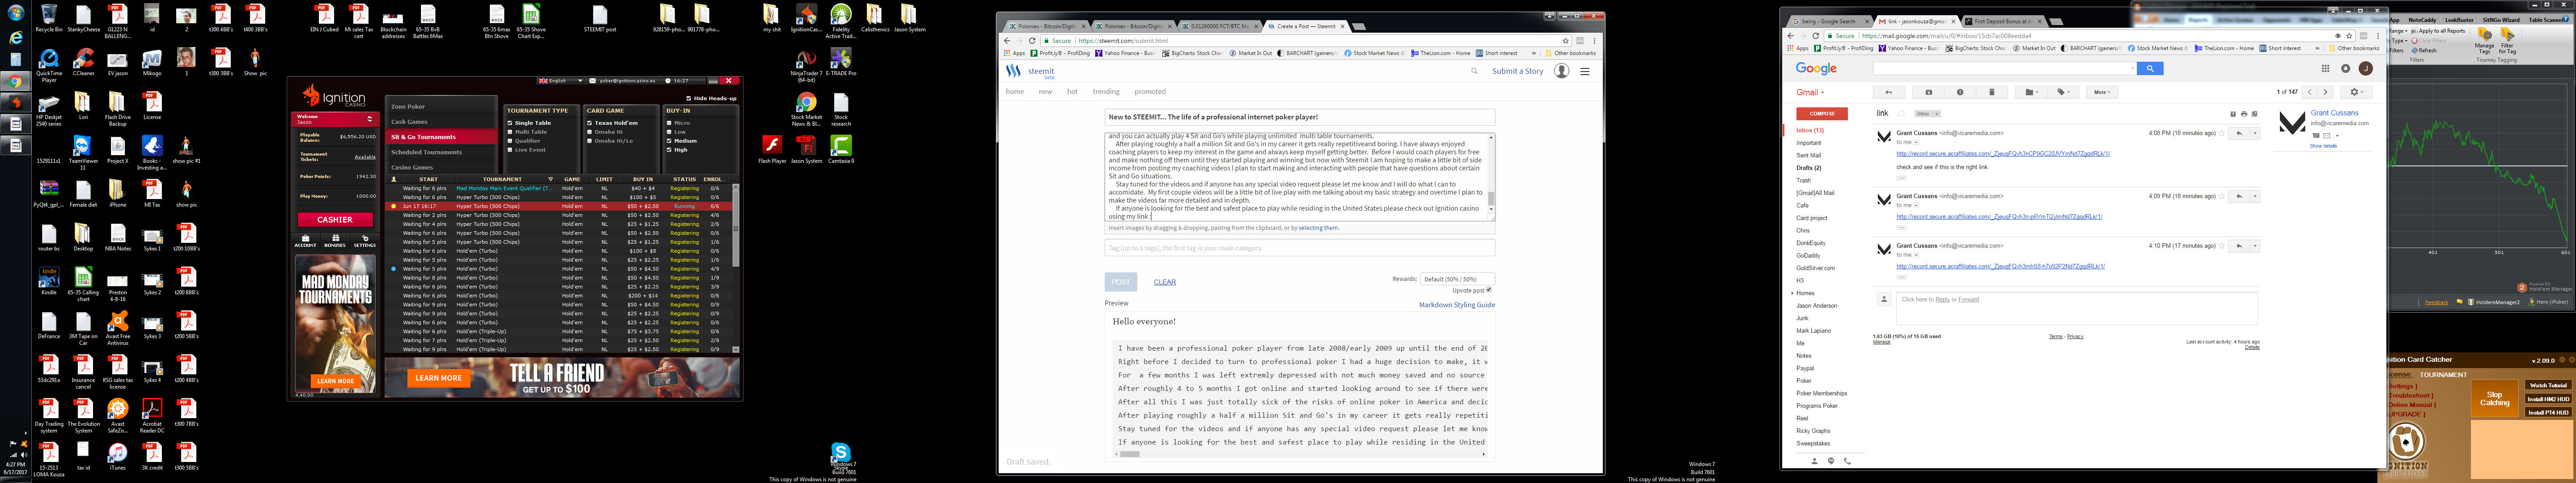
Task: Open the Google apps grid icon
Action: tap(2325, 68)
